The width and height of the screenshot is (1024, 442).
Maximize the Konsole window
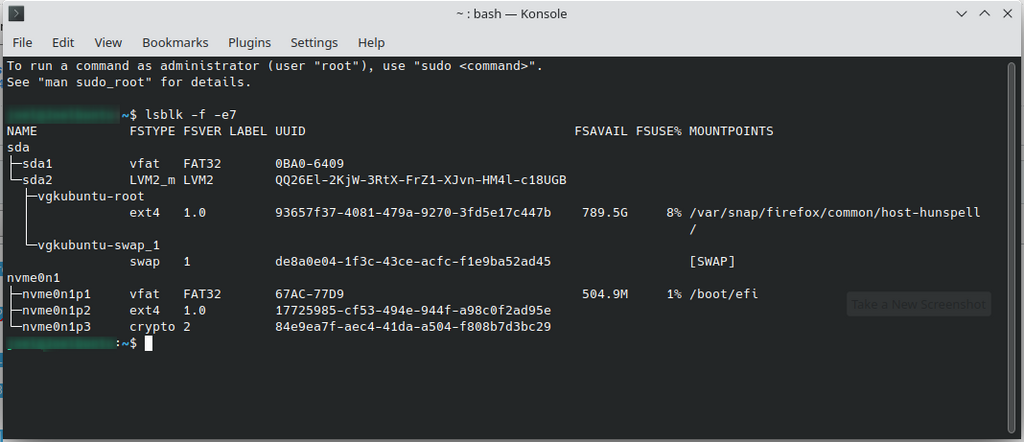click(x=985, y=14)
